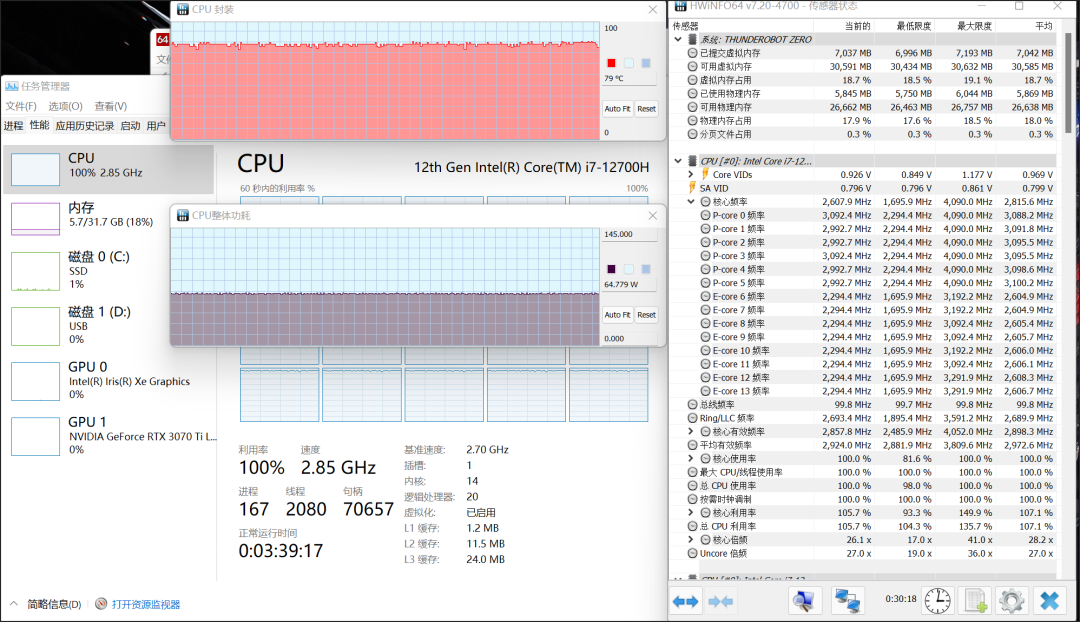Click the shrink-columns arrows icon in HWiNFO toolbar
This screenshot has height=622, width=1080.
(x=720, y=601)
